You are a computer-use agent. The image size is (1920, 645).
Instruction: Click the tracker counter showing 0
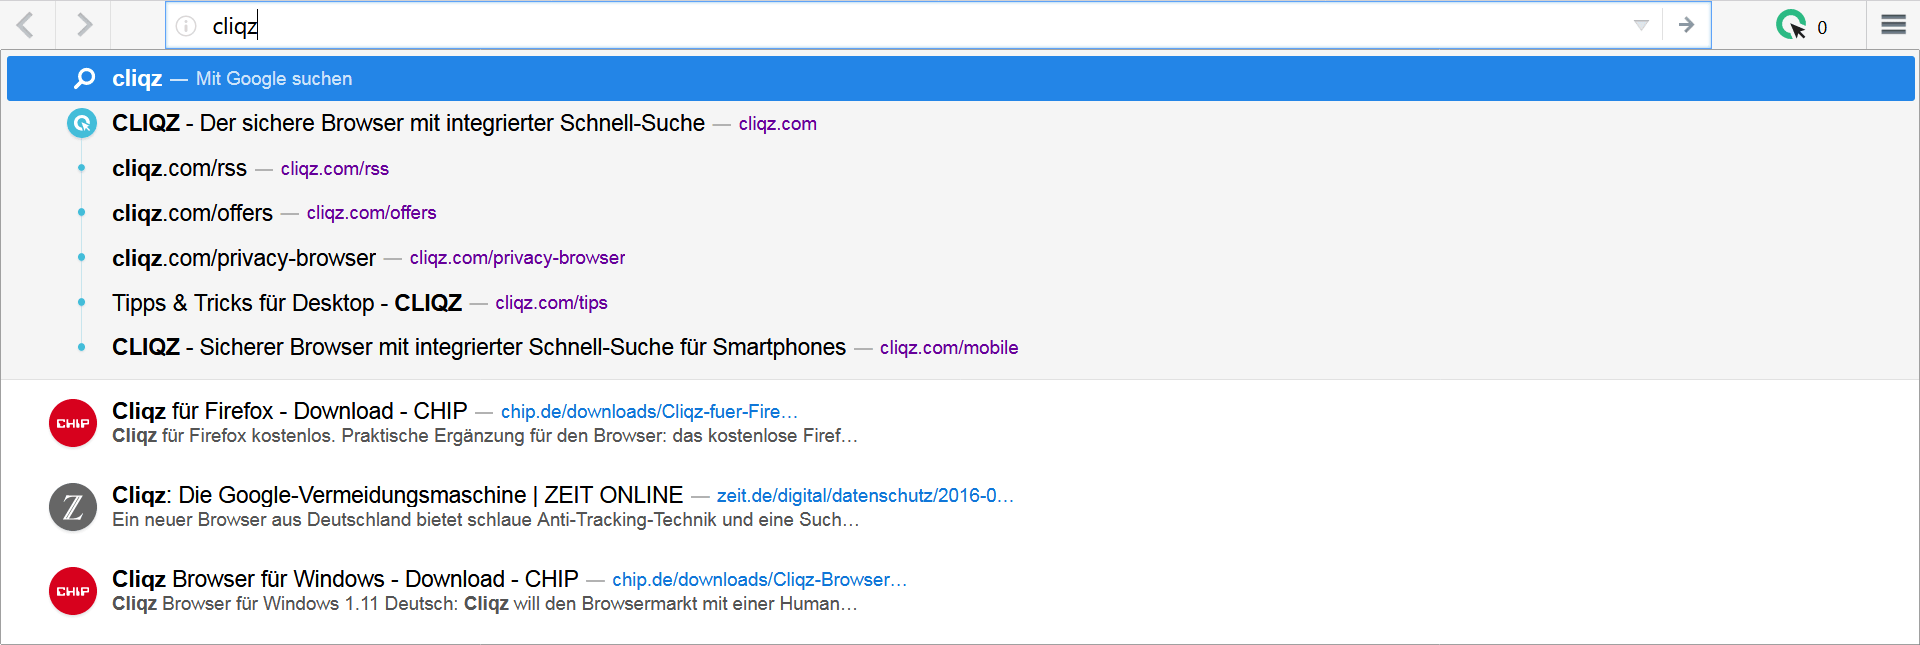tap(1822, 28)
